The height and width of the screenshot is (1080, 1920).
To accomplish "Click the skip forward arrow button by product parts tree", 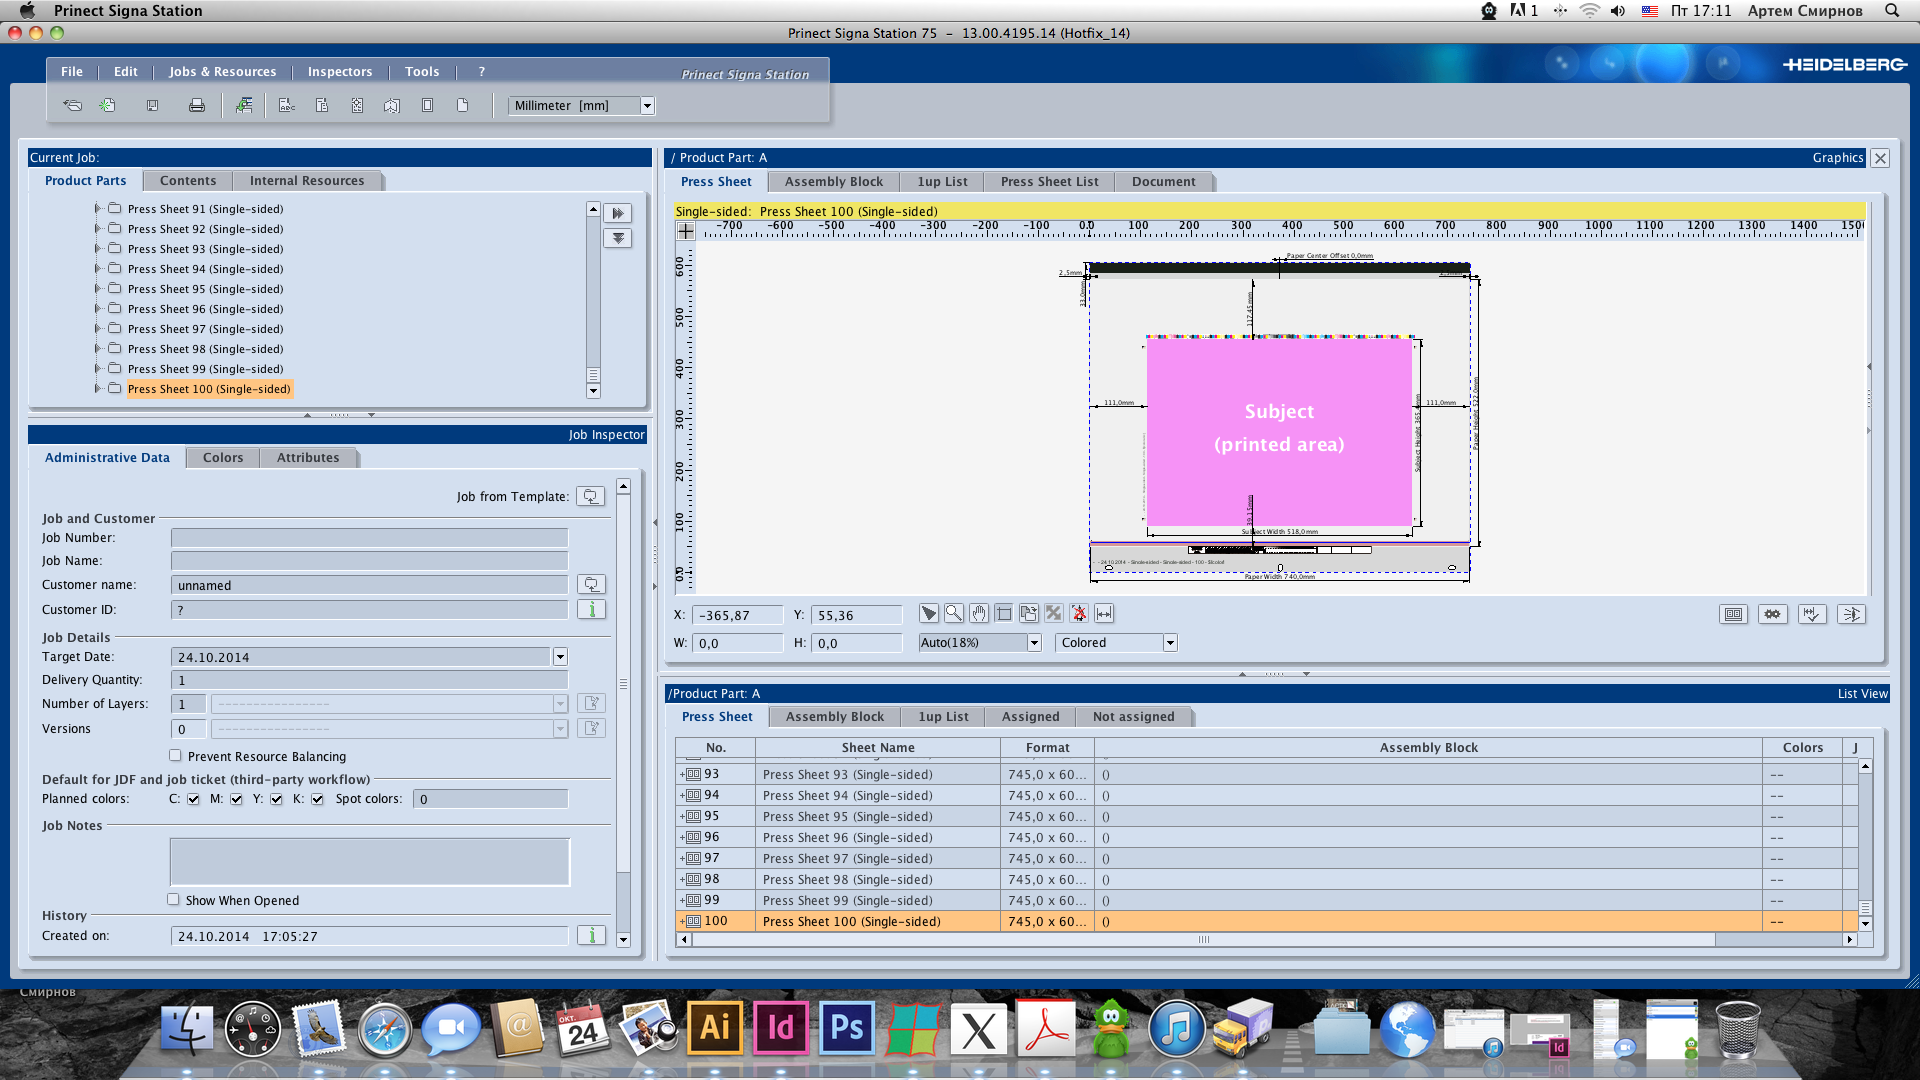I will [x=617, y=213].
